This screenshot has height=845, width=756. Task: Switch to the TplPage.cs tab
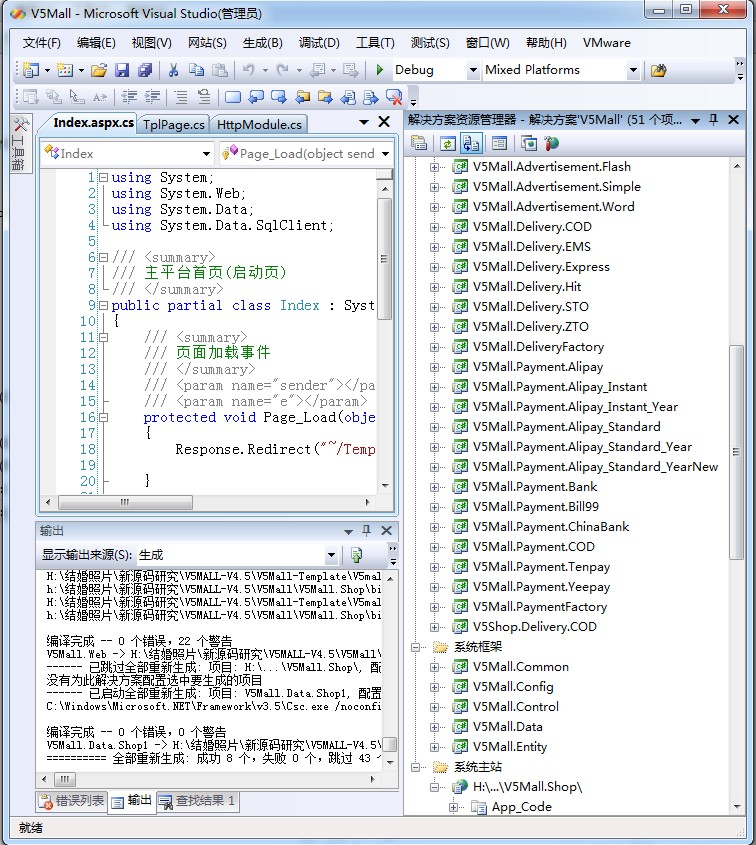click(174, 124)
